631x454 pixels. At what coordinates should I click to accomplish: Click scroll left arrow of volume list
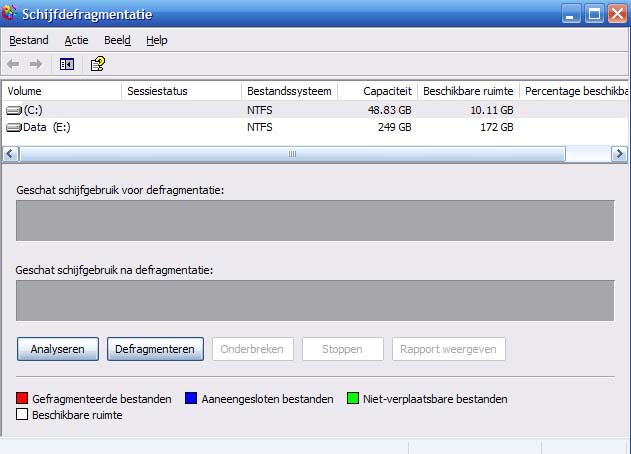tap(10, 154)
